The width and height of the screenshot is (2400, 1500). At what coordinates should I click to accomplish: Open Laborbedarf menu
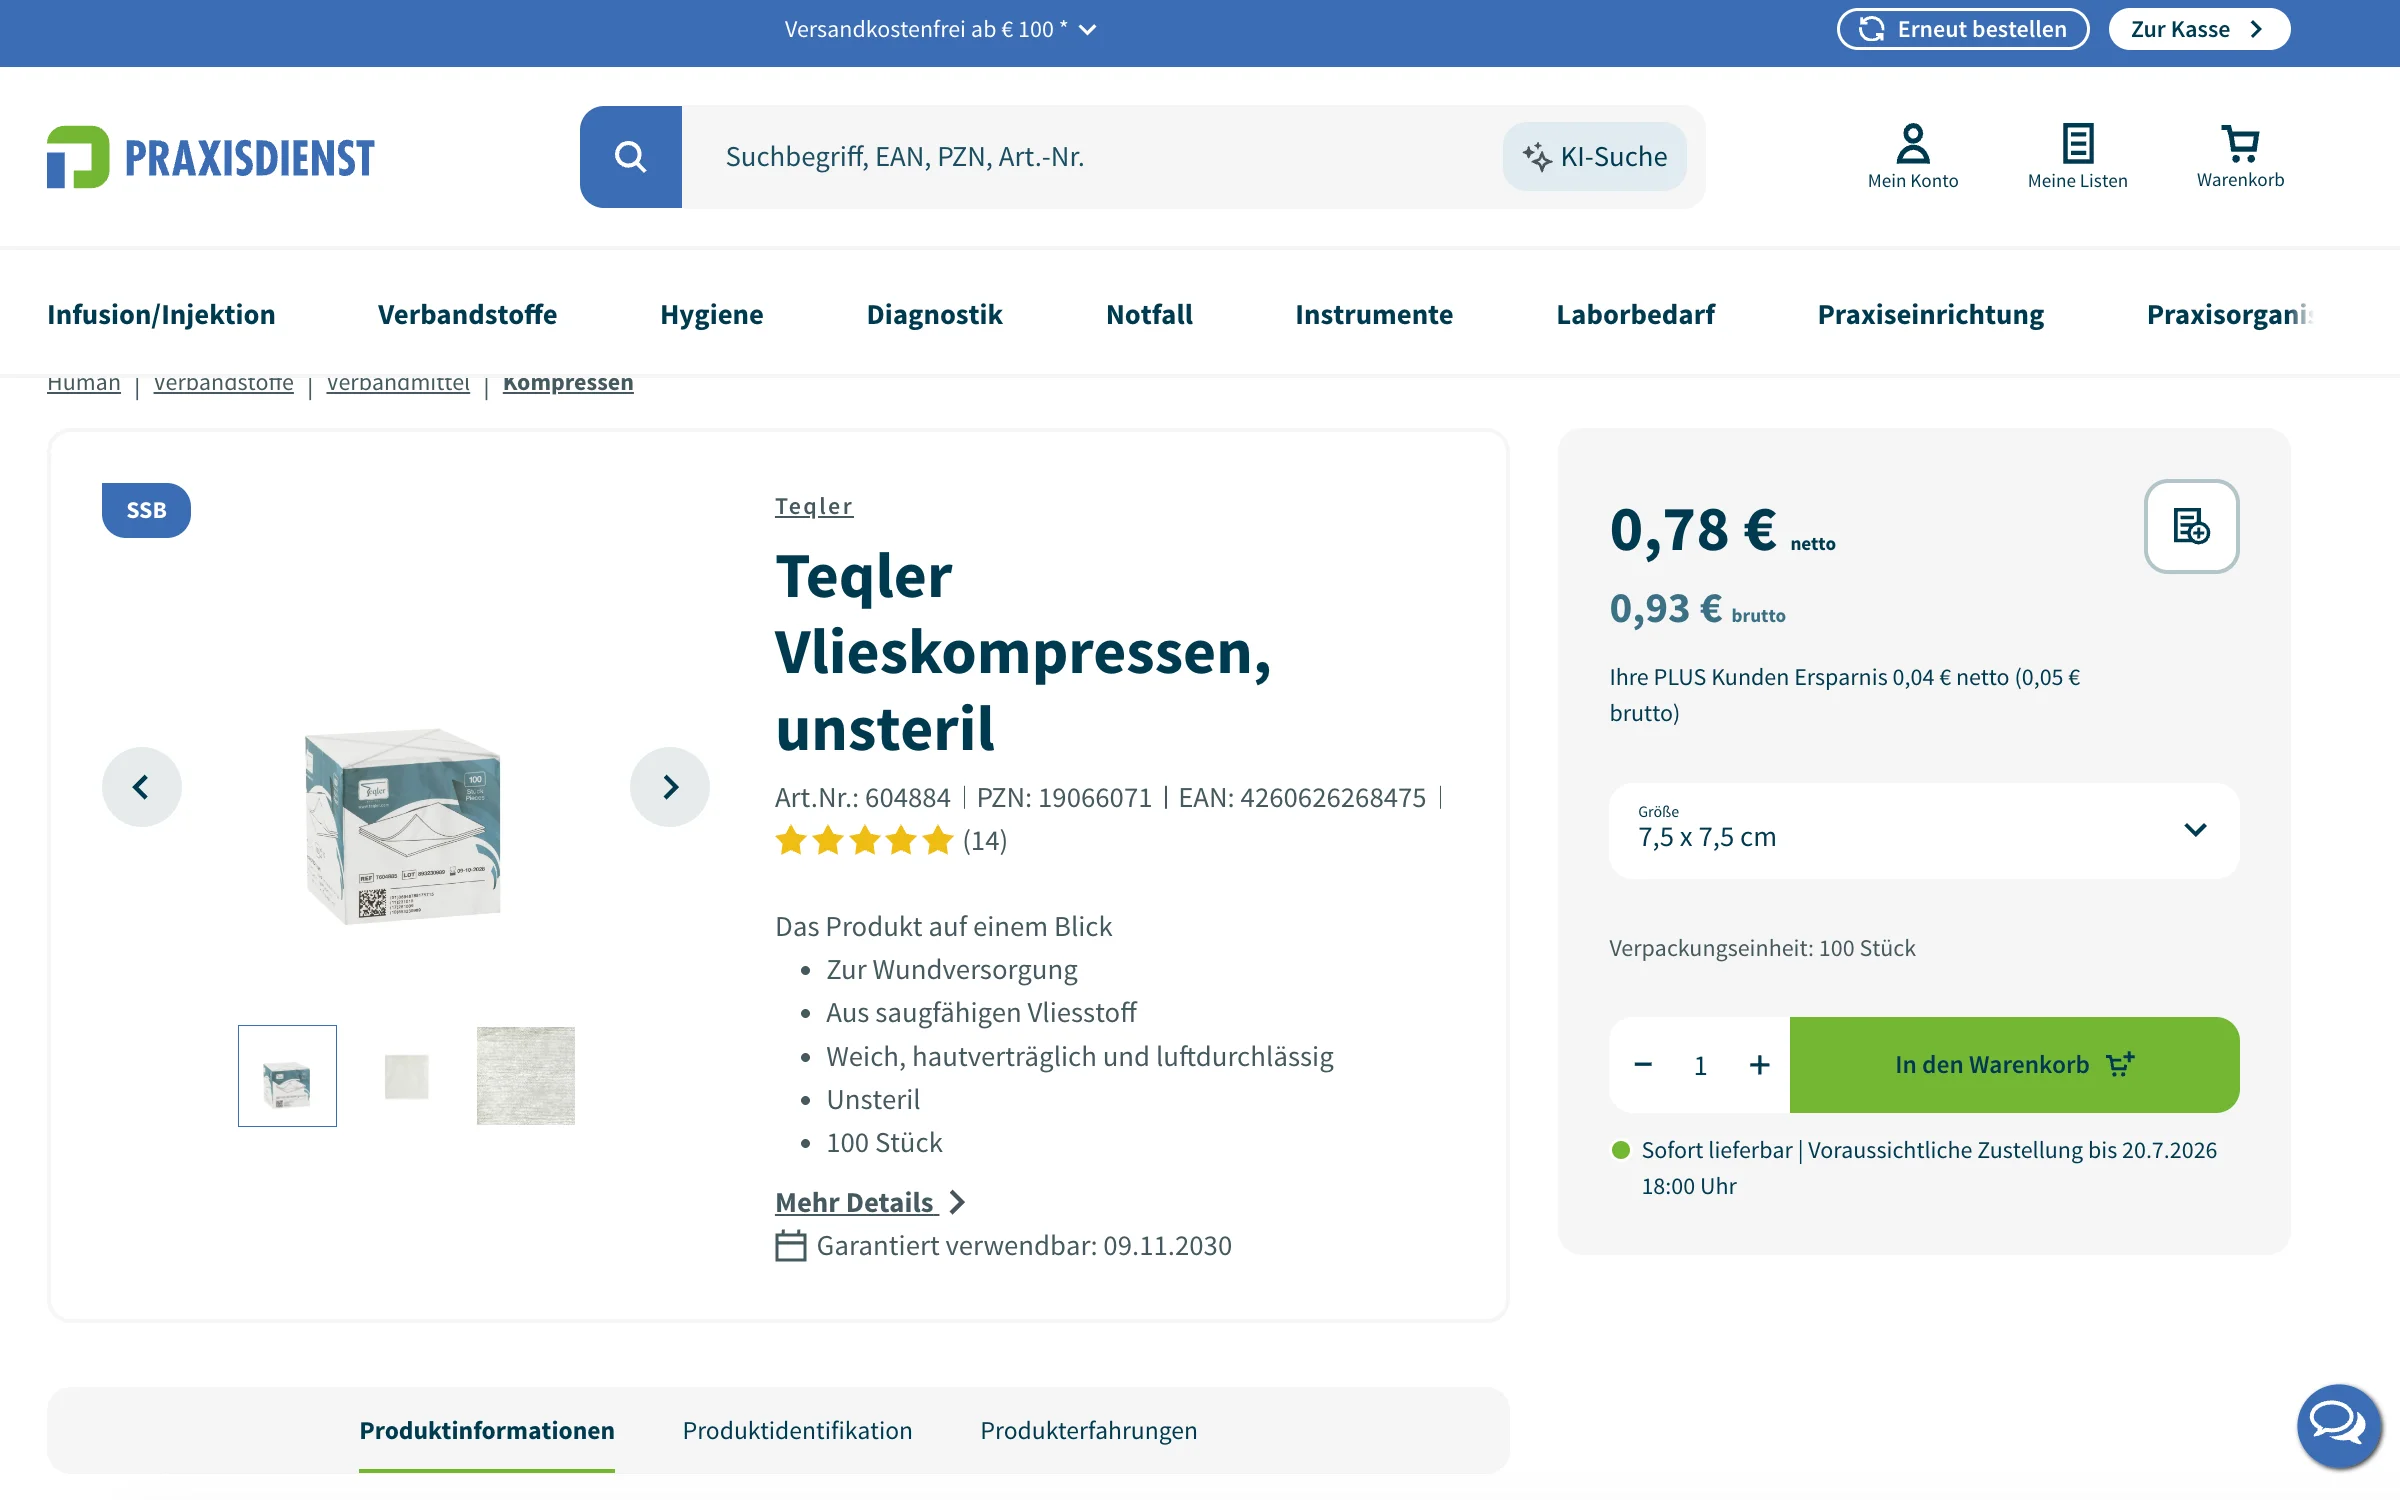click(1635, 314)
